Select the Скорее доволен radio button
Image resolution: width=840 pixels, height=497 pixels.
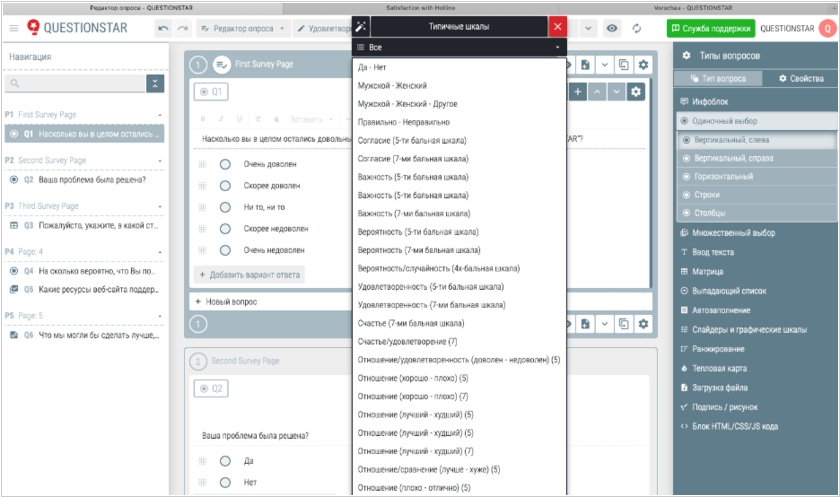pyautogui.click(x=225, y=185)
